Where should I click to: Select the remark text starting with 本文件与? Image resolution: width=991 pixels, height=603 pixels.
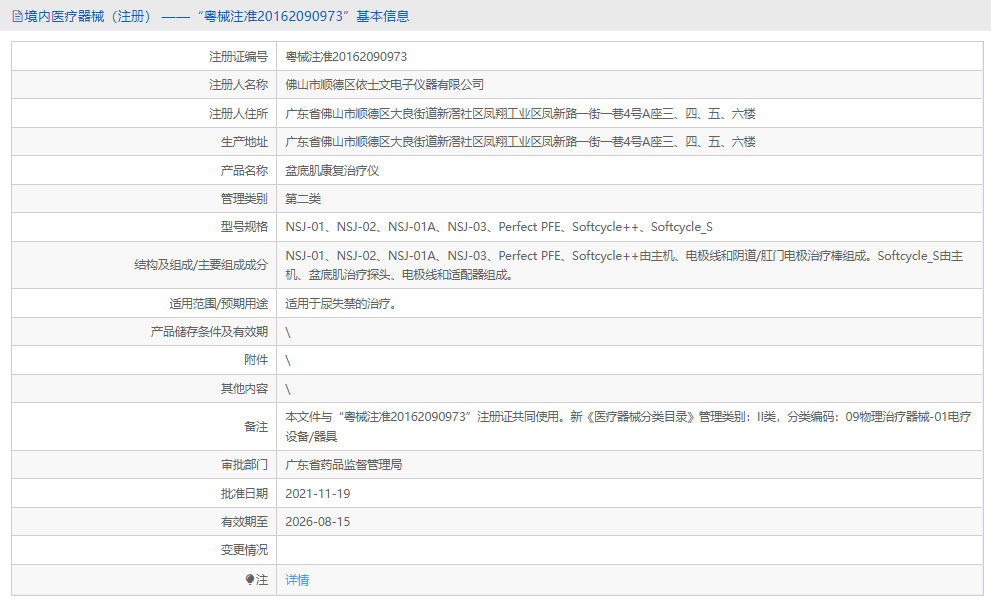[x=628, y=427]
